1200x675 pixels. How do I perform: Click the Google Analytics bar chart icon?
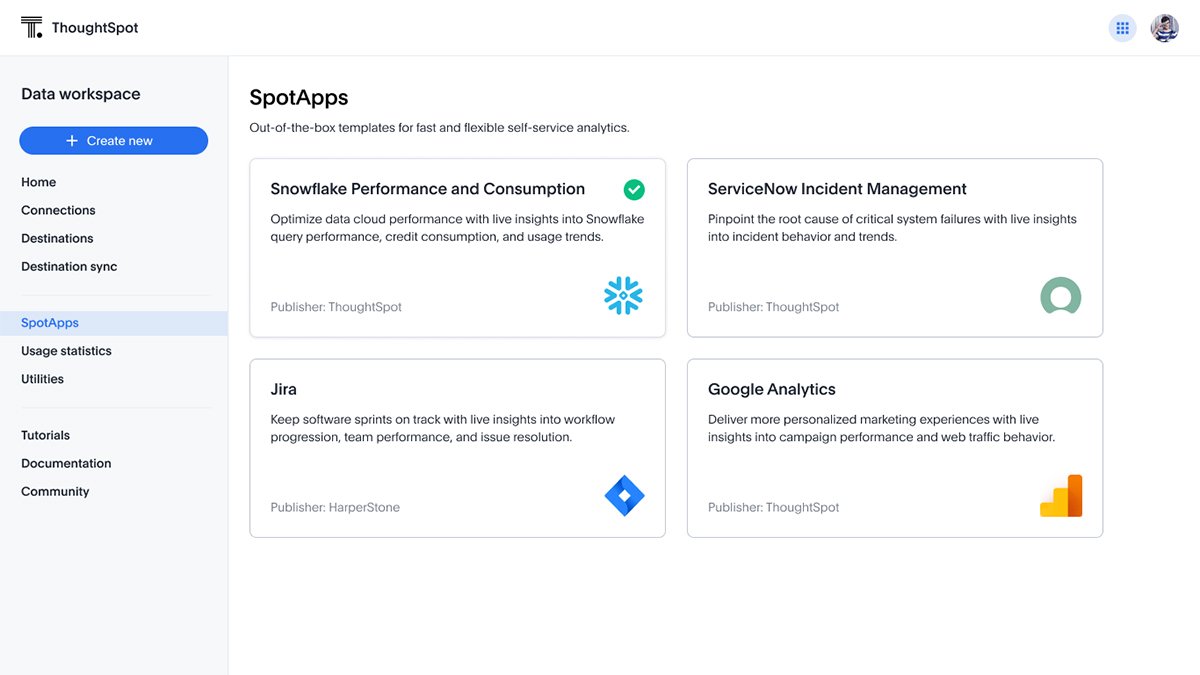[x=1061, y=495]
